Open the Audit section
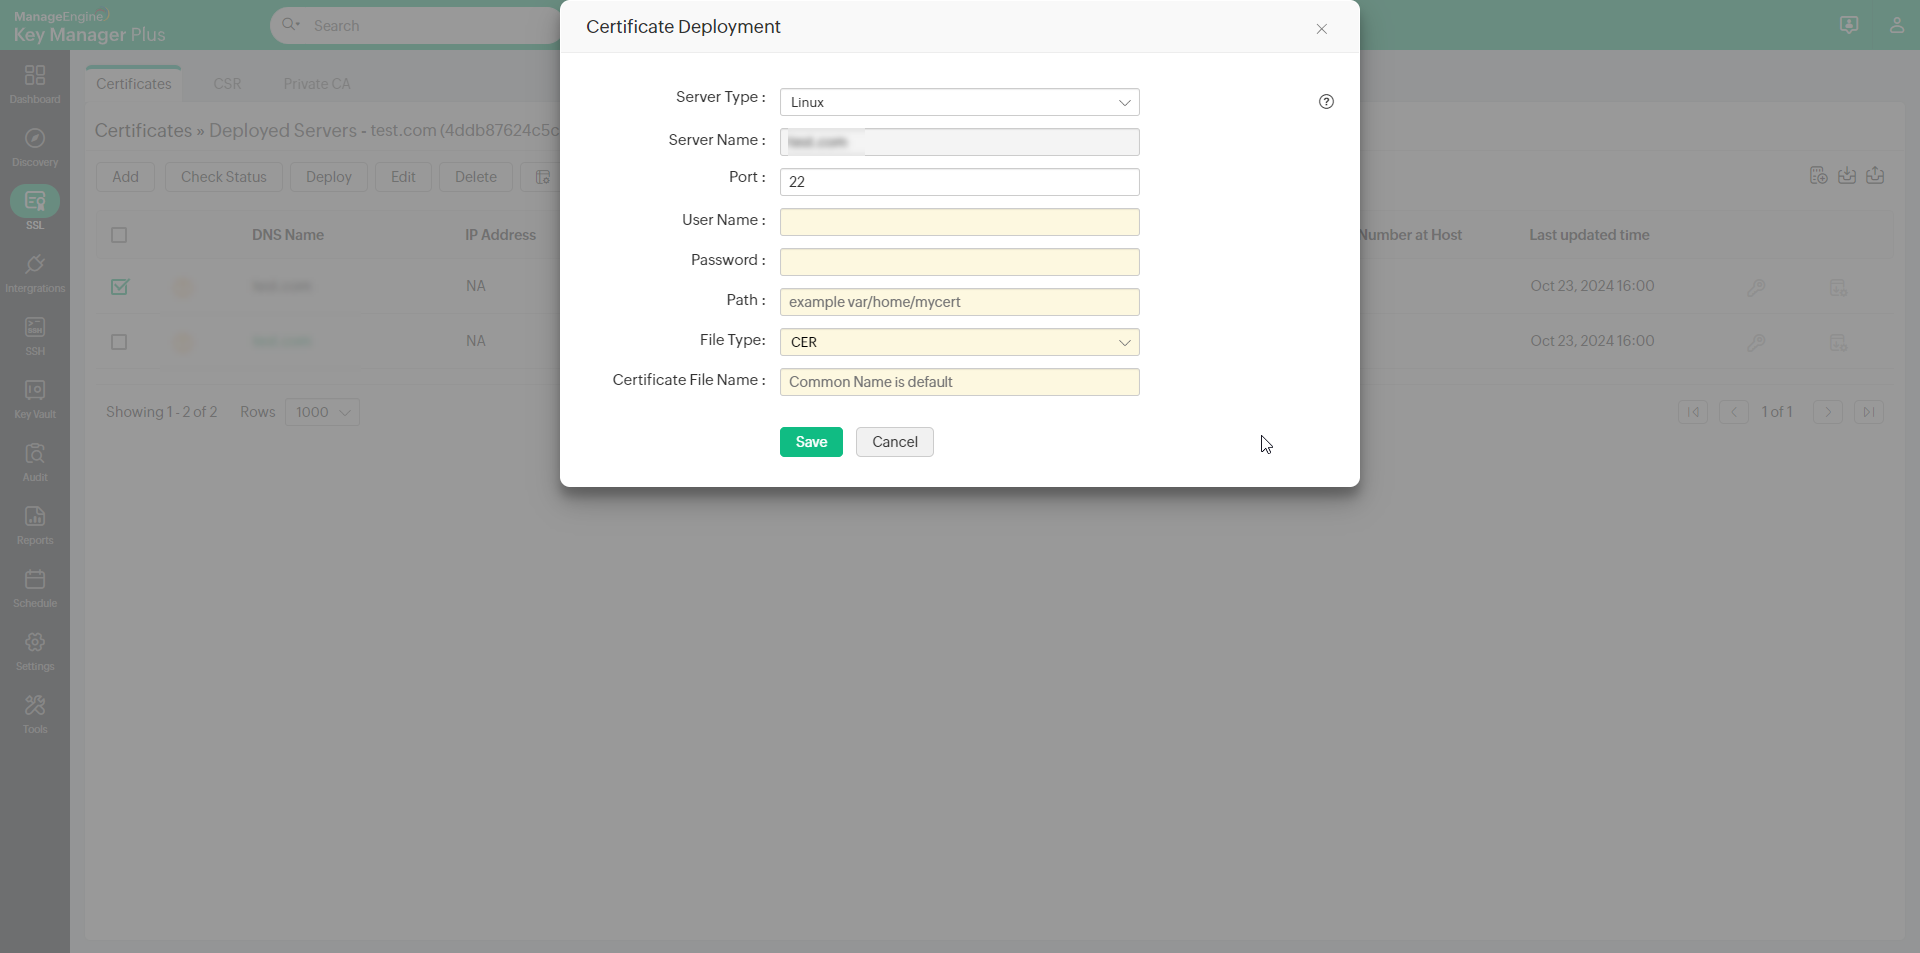Viewport: 1920px width, 953px height. 35,462
